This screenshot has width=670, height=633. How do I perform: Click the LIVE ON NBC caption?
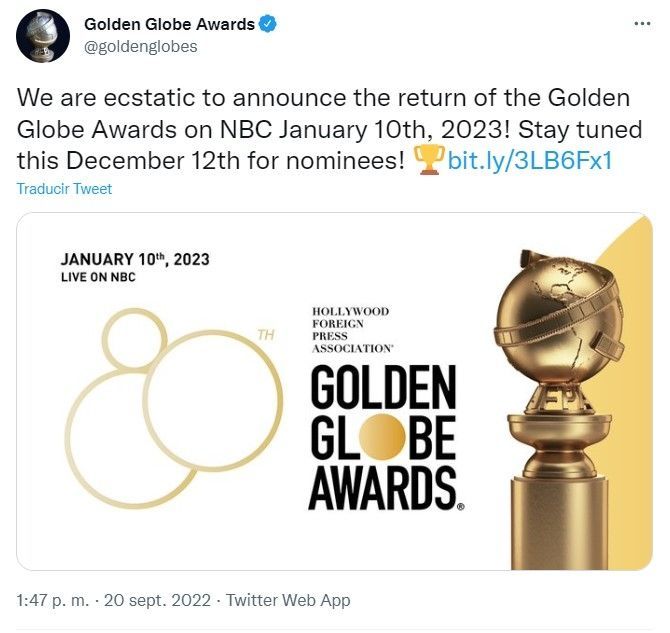(x=98, y=277)
